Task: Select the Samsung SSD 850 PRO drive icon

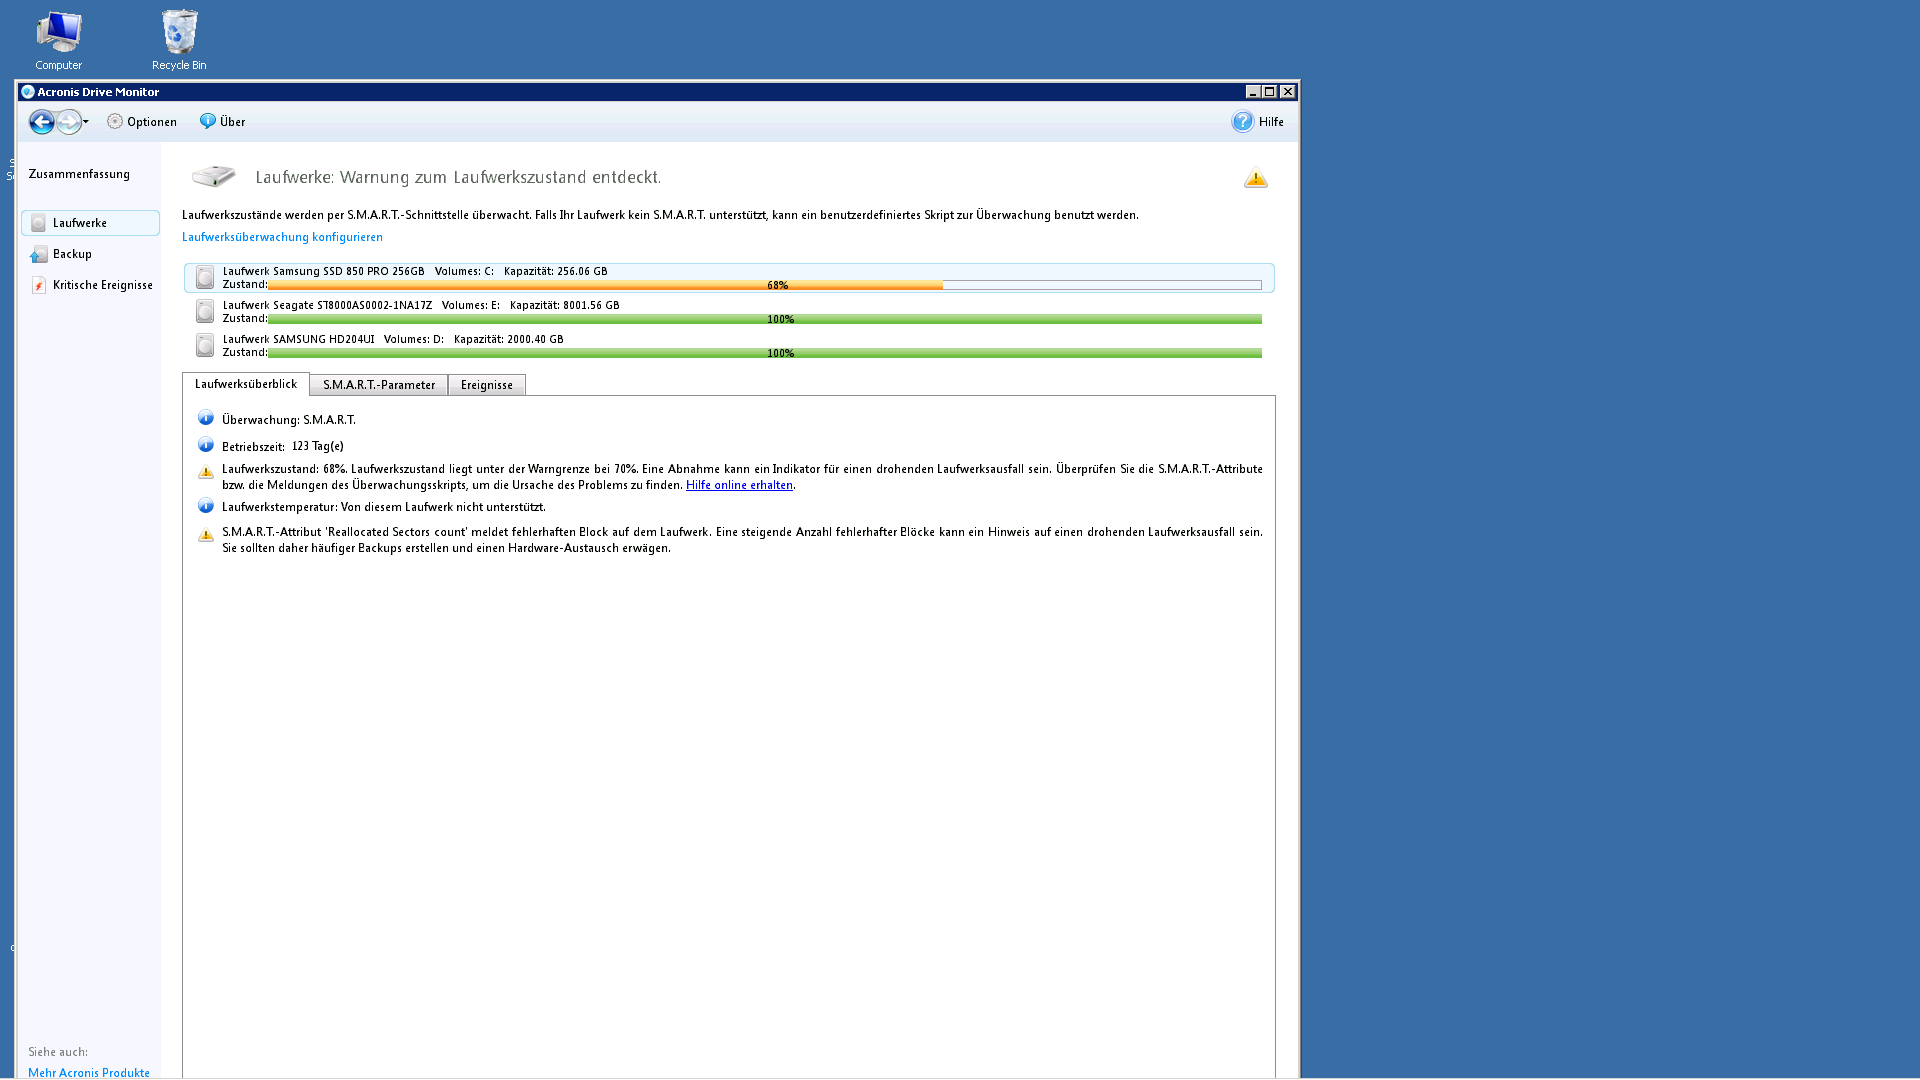Action: pyautogui.click(x=205, y=278)
